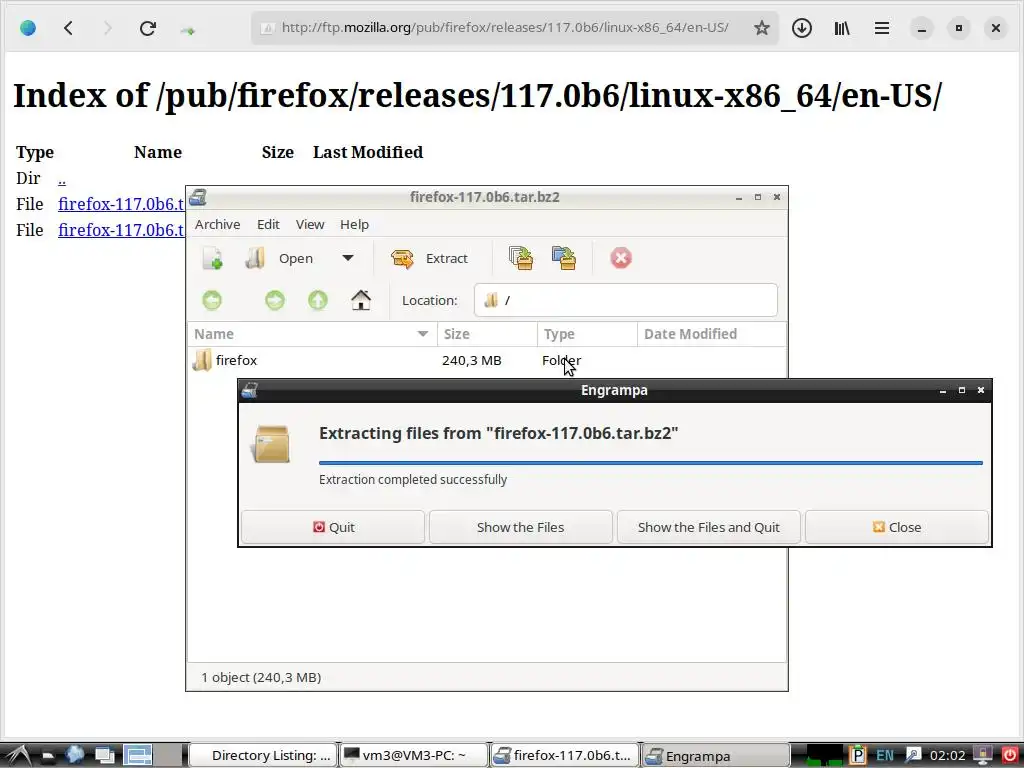Click the Go forward arrow in archive window
The image size is (1024, 768).
pyautogui.click(x=275, y=300)
